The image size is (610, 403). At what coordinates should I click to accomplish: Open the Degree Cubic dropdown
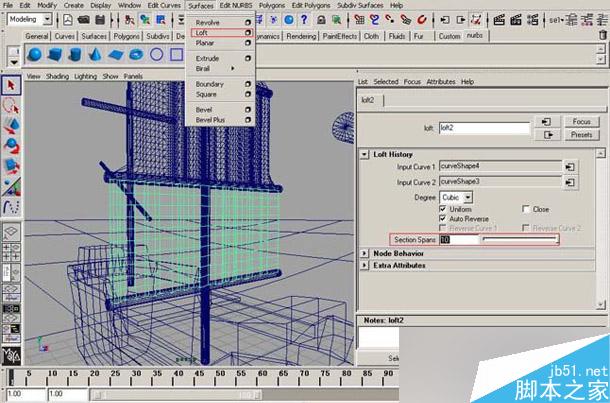(x=456, y=197)
